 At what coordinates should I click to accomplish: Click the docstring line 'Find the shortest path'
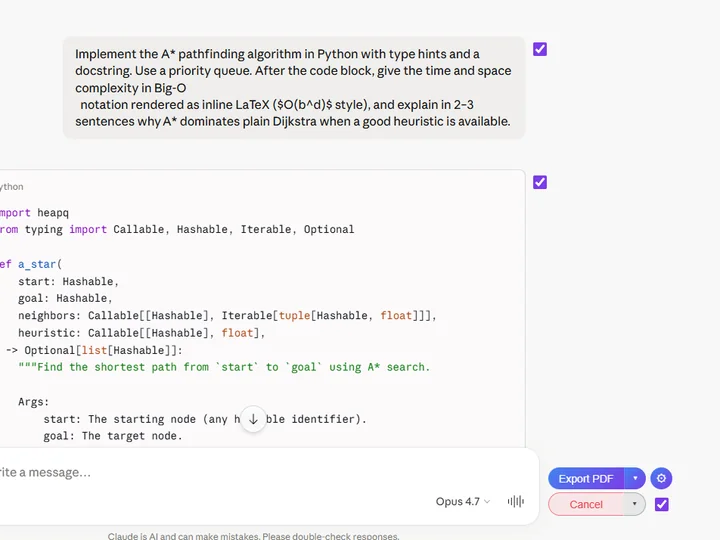pyautogui.click(x=224, y=367)
